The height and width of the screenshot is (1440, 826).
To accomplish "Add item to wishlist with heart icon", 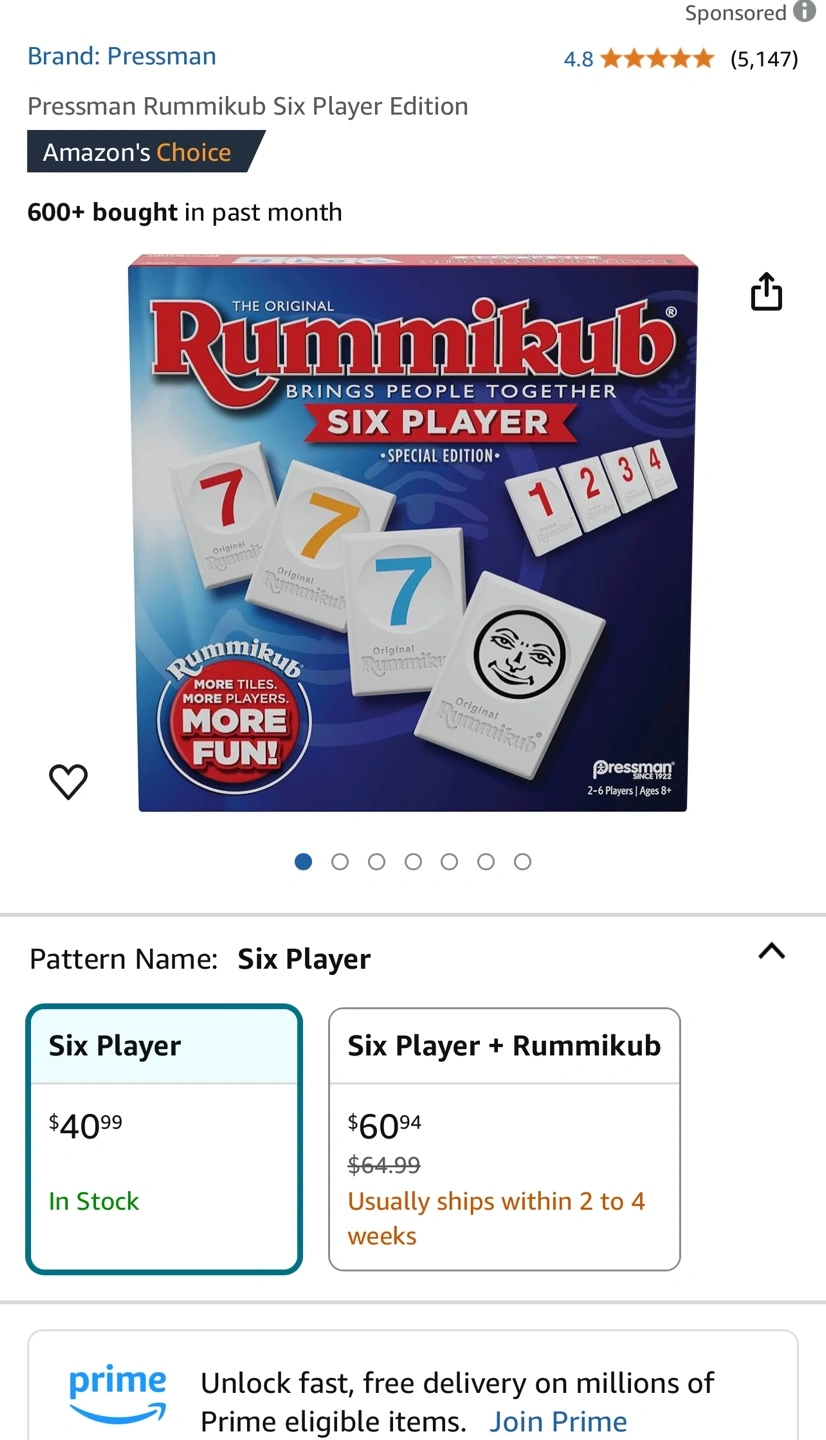I will coord(68,781).
